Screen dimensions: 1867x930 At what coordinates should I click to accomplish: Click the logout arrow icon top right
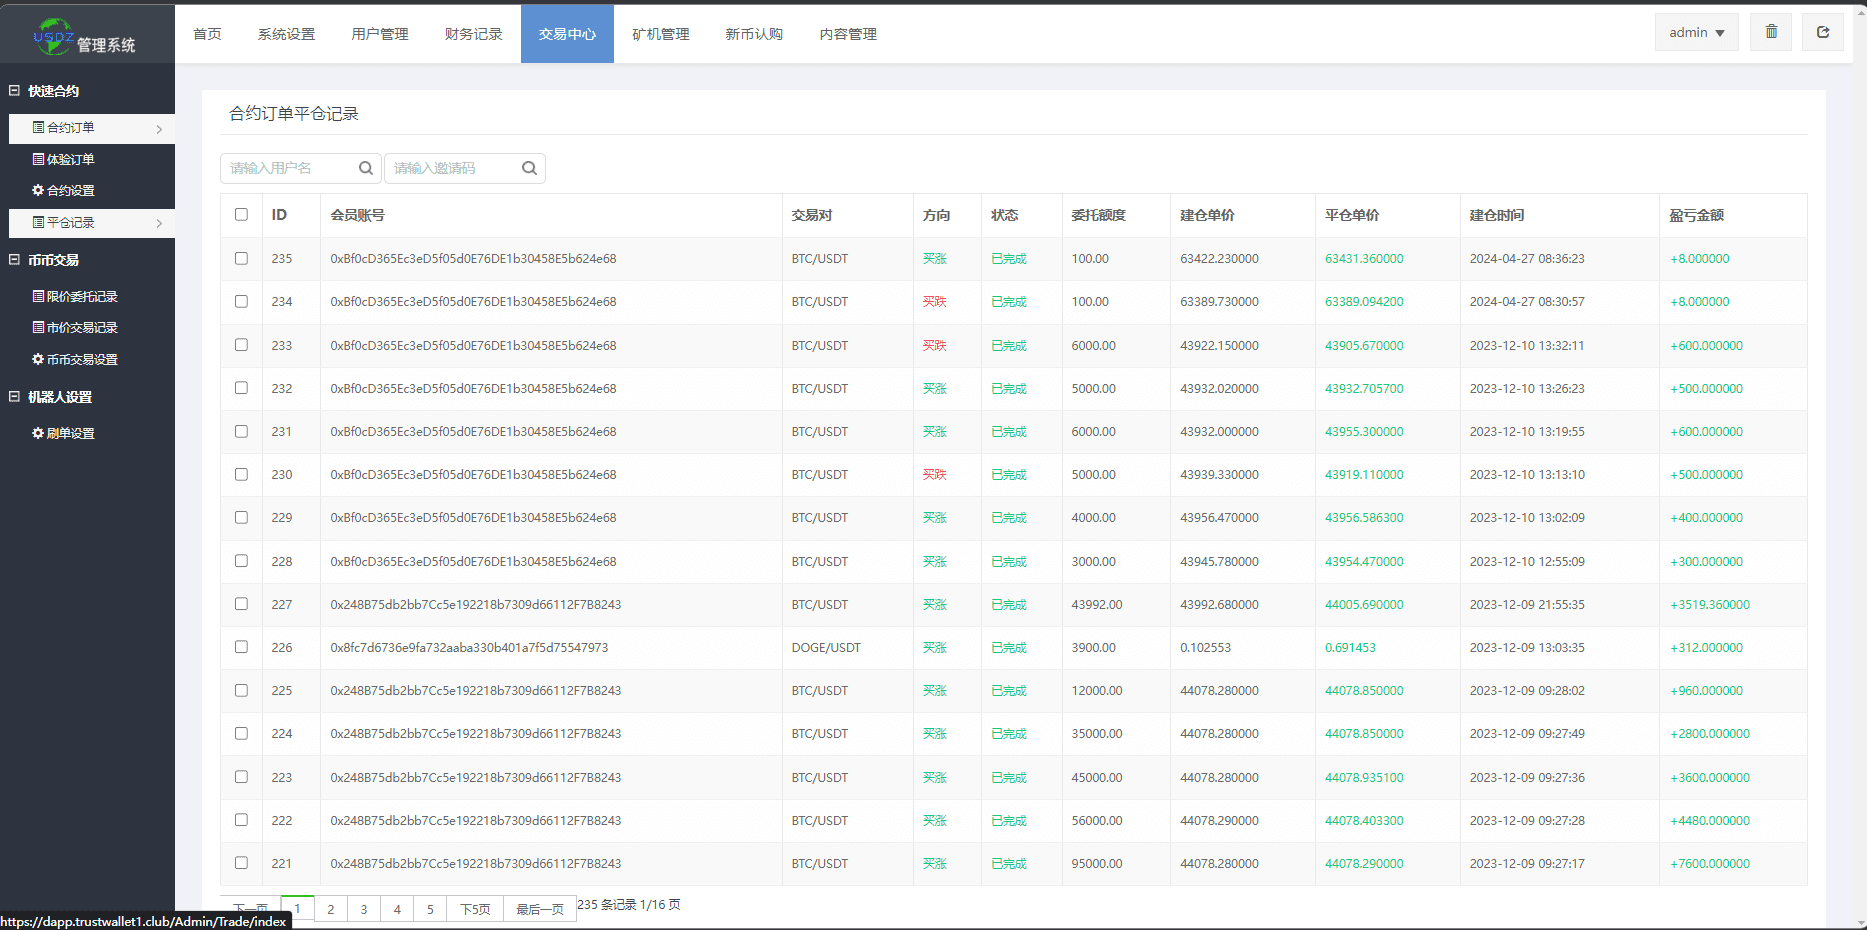[x=1823, y=32]
